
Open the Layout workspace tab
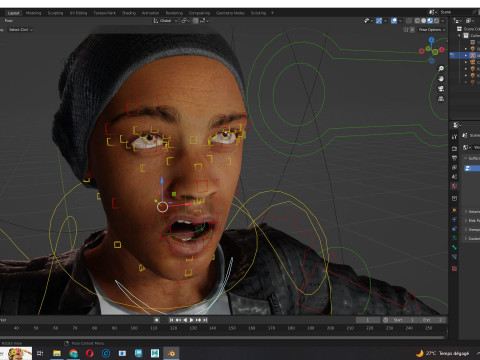13,13
